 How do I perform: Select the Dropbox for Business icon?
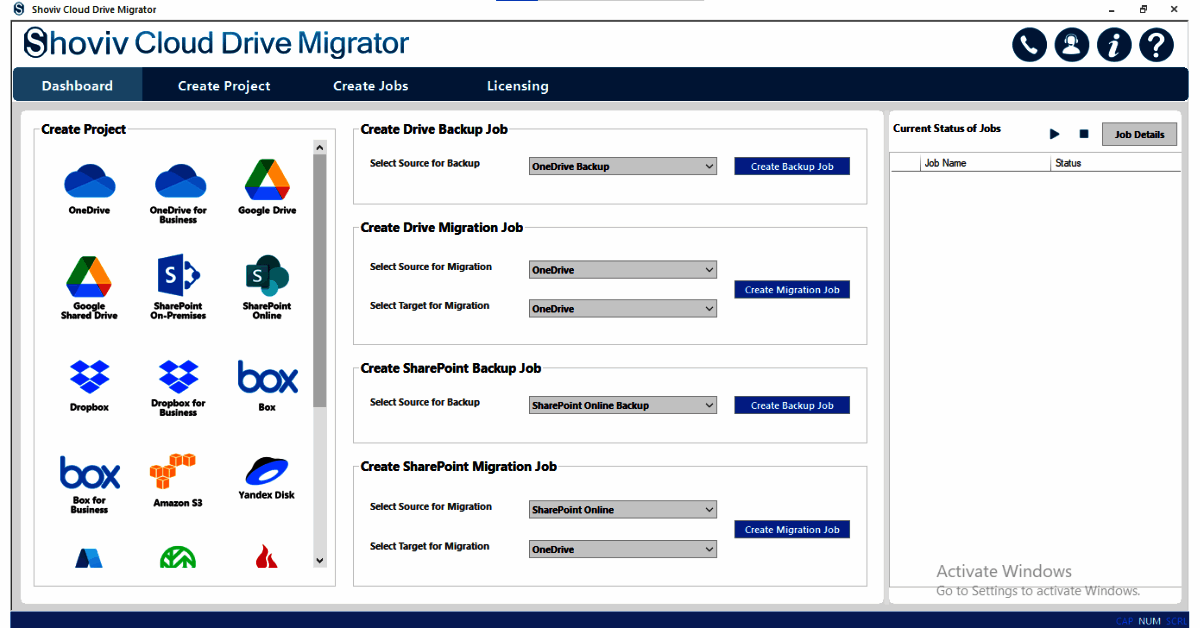coord(178,377)
